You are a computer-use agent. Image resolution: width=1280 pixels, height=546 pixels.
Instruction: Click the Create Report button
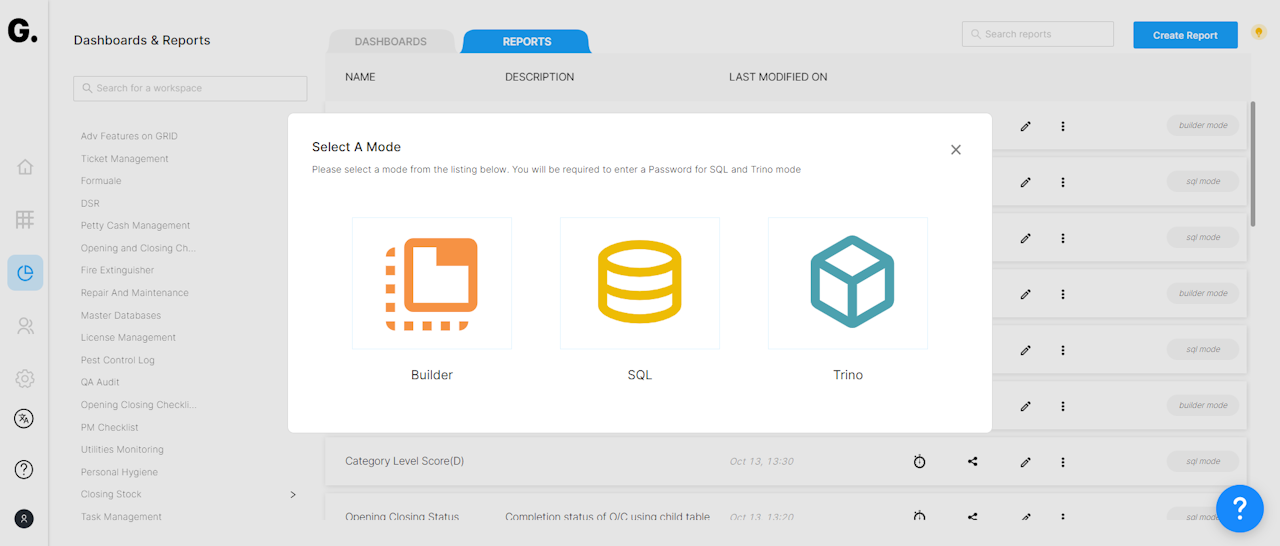[1185, 35]
